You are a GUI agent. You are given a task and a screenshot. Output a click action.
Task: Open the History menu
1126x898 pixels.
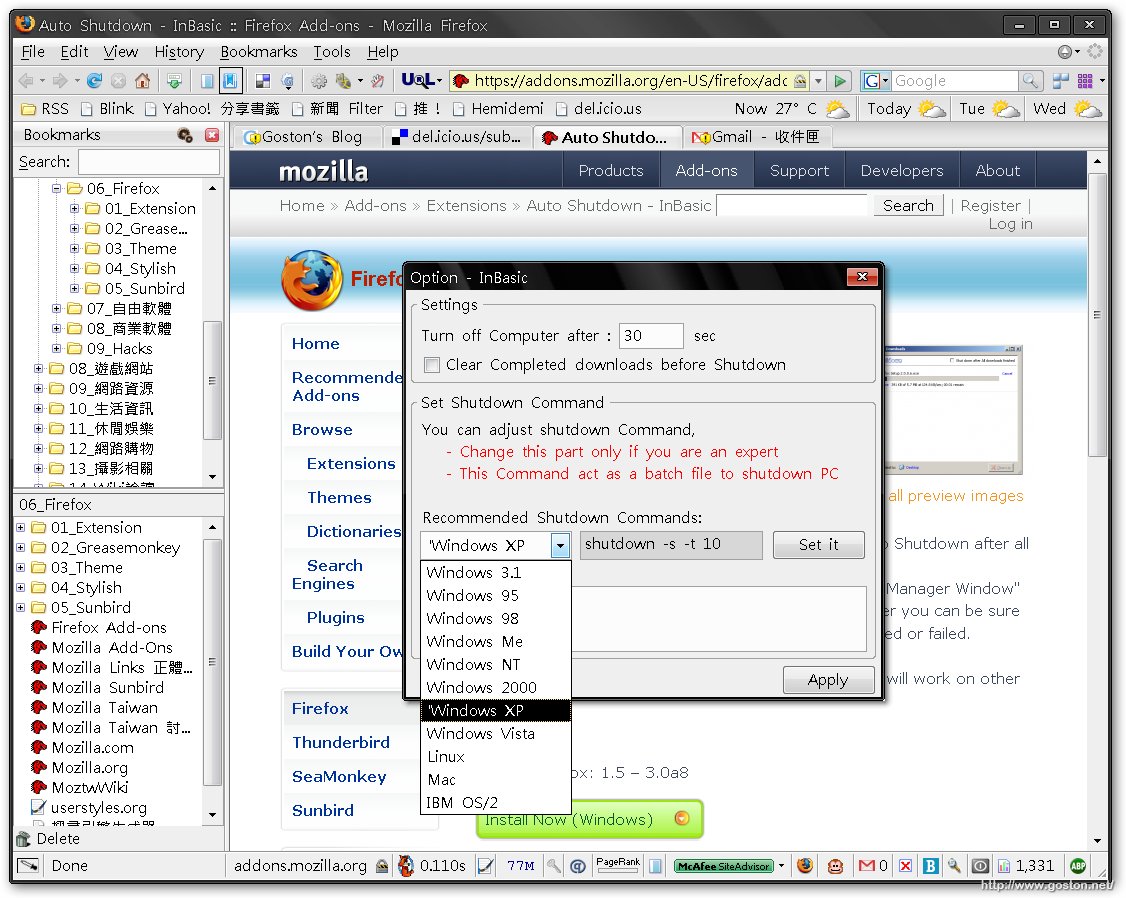coord(179,52)
